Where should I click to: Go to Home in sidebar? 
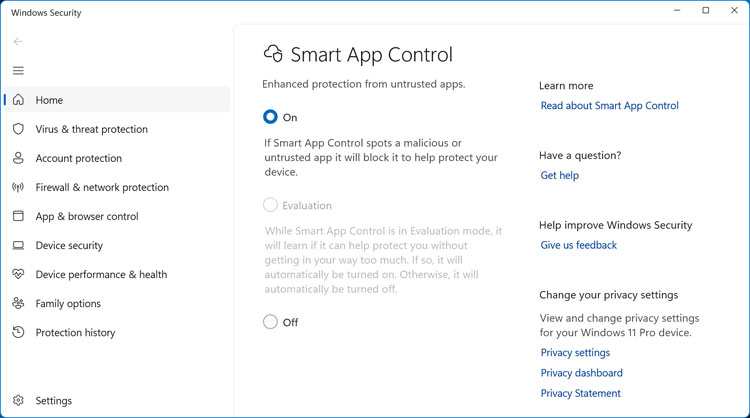pyautogui.click(x=117, y=99)
